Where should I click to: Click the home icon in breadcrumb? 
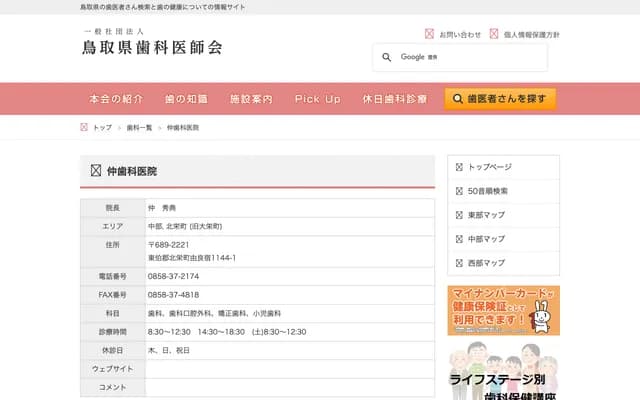tap(84, 128)
